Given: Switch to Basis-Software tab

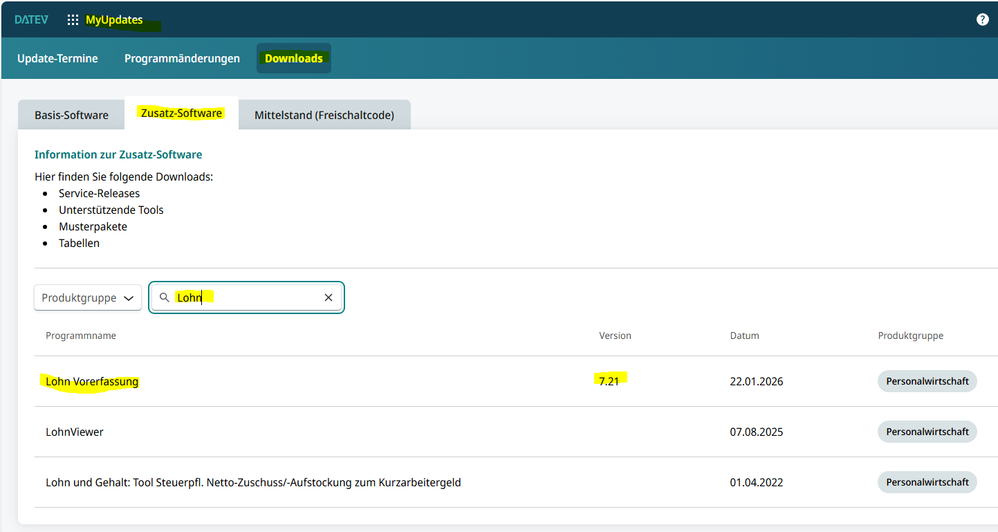Looking at the screenshot, I should coord(71,115).
